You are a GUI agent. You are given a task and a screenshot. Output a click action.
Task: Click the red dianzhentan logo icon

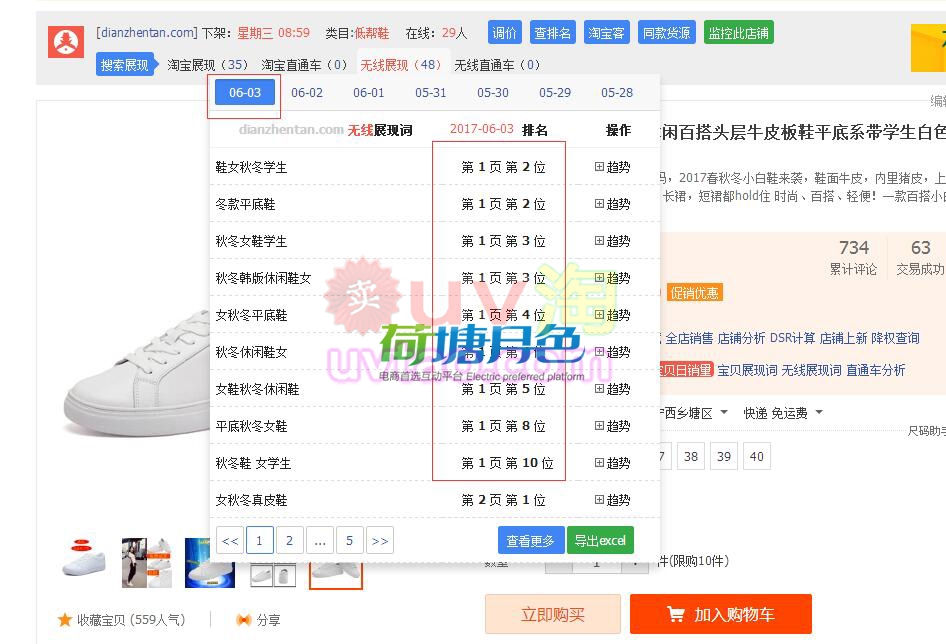(x=66, y=41)
